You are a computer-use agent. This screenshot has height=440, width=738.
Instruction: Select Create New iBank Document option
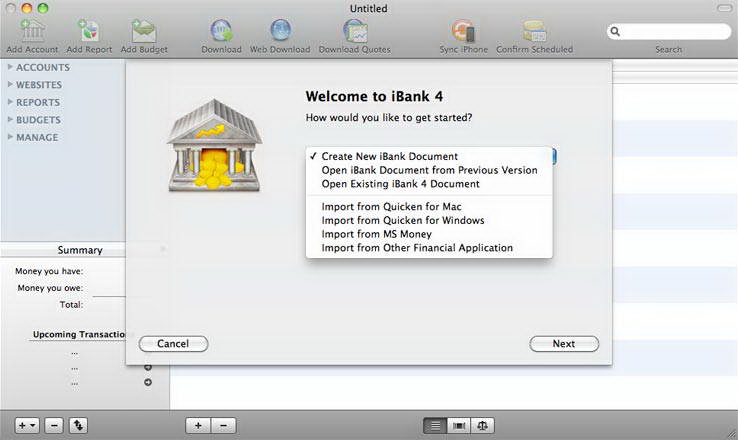click(429, 156)
